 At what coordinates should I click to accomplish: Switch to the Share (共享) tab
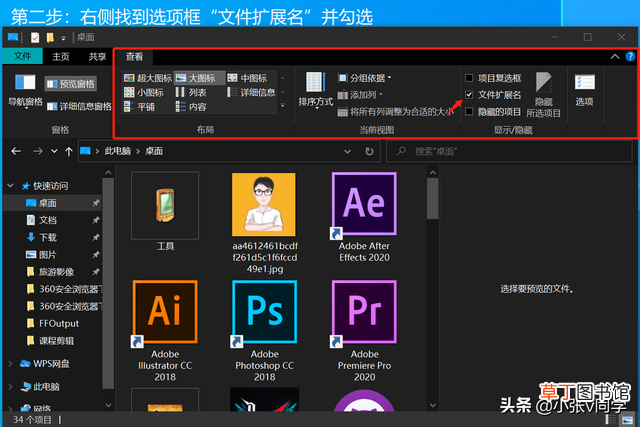click(x=97, y=57)
